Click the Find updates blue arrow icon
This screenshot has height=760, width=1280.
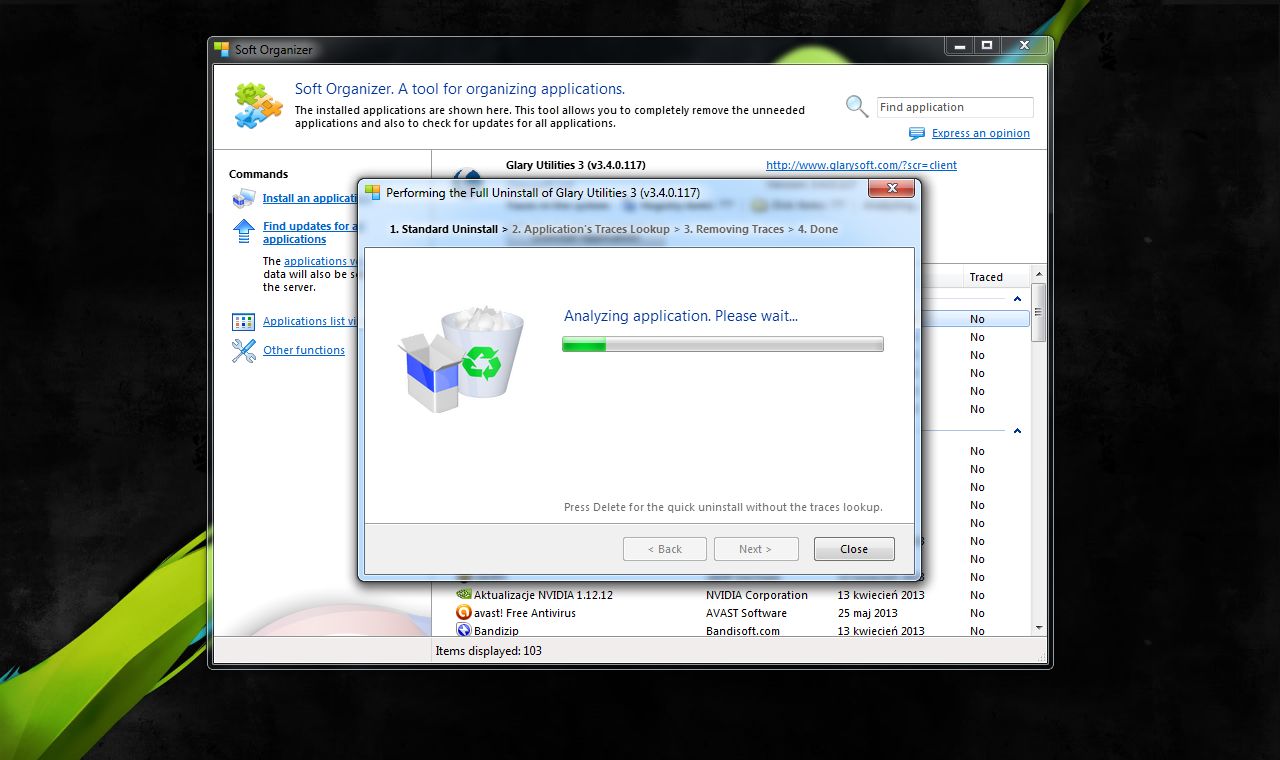[244, 231]
